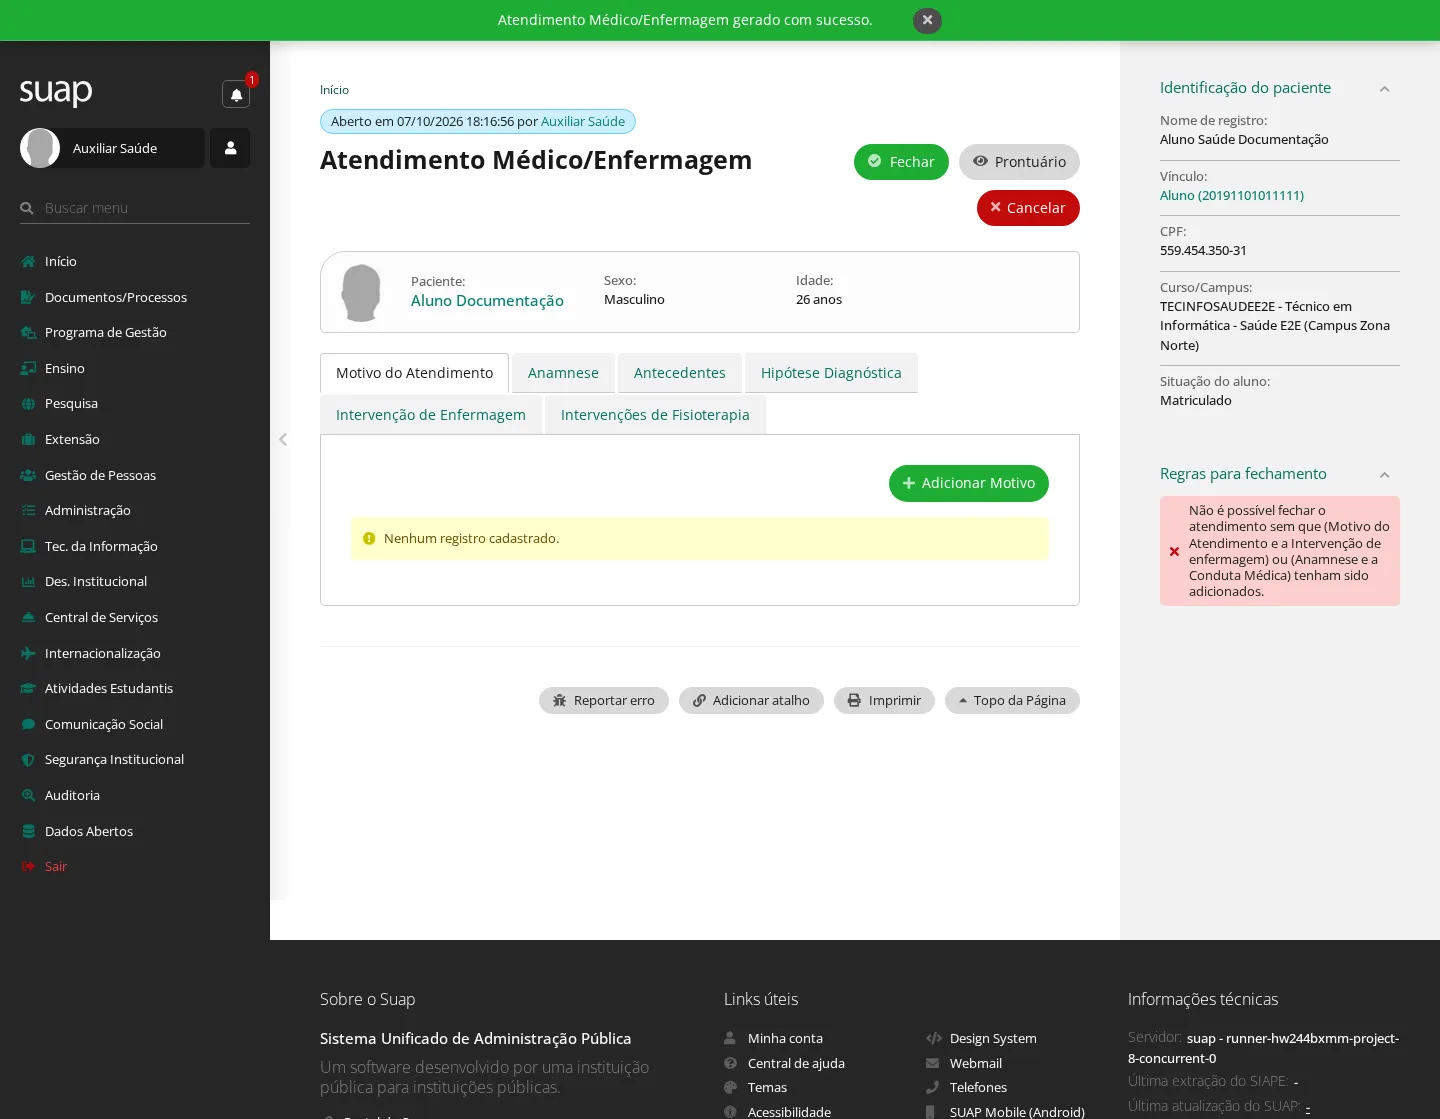
Task: Click the Auxiliar Saúde link in status badge
Action: [x=583, y=122]
